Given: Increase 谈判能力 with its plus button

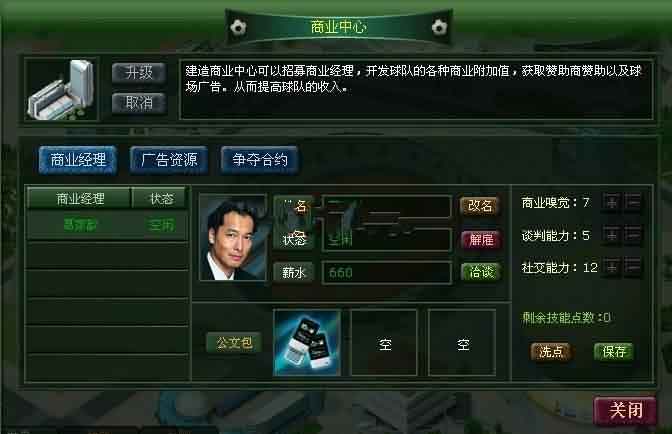Looking at the screenshot, I should (612, 235).
